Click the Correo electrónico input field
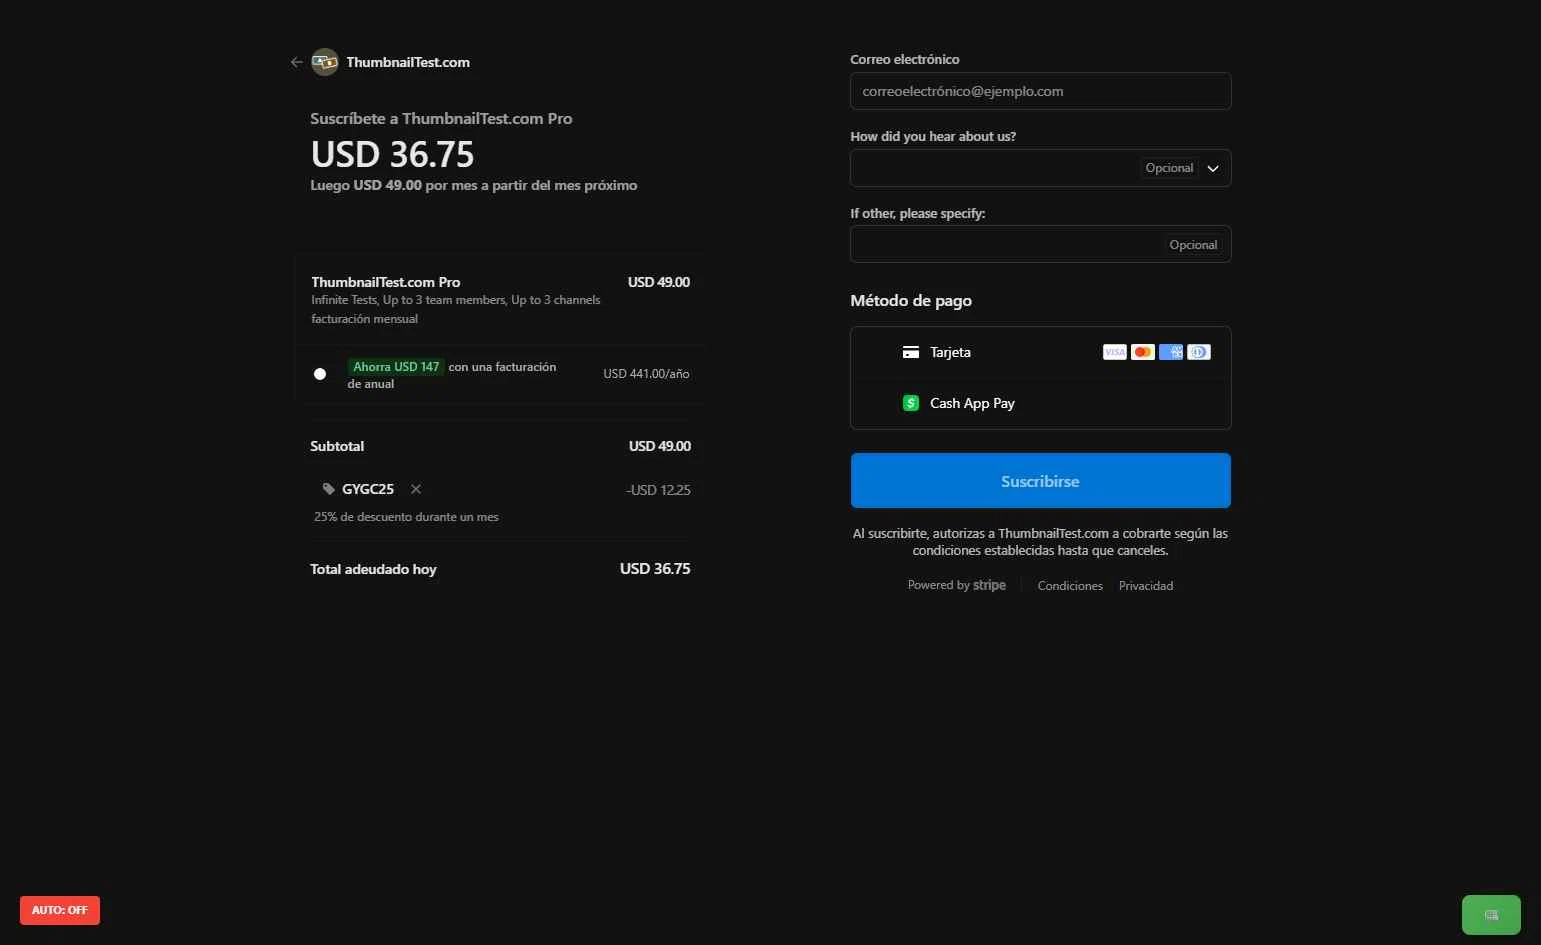This screenshot has width=1541, height=945. [1040, 91]
